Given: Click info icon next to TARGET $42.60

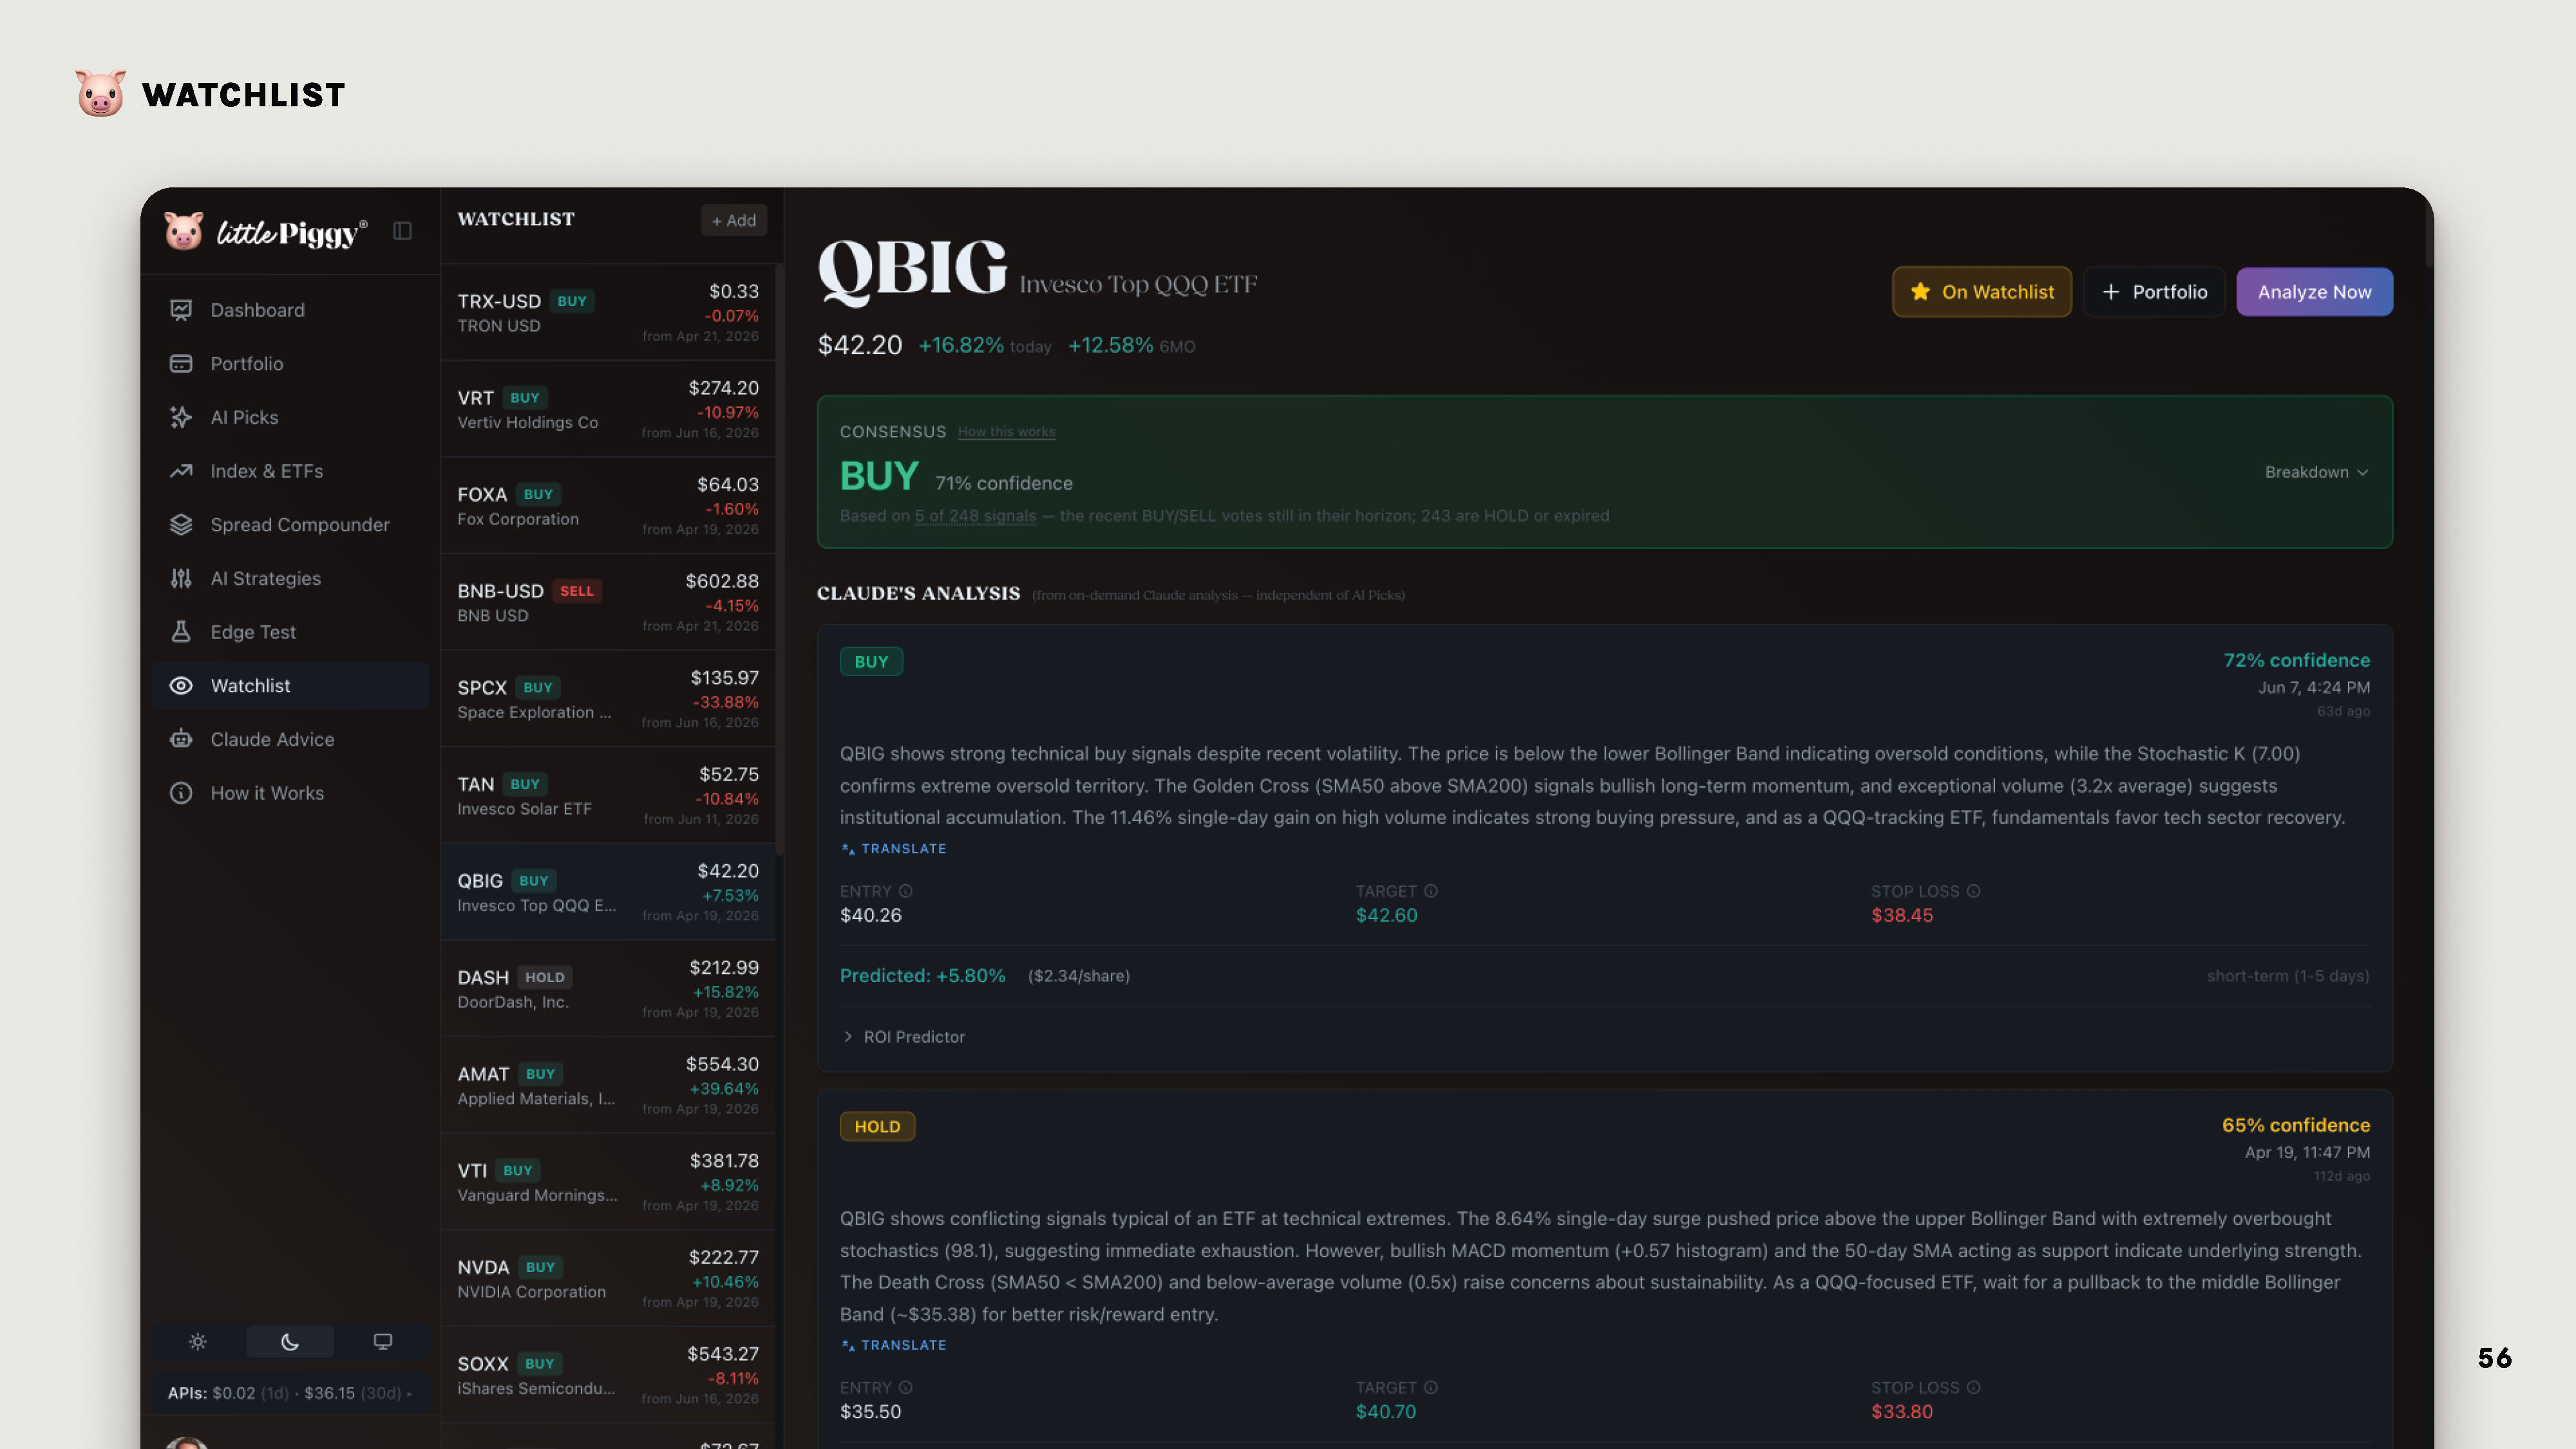Looking at the screenshot, I should tap(1431, 891).
